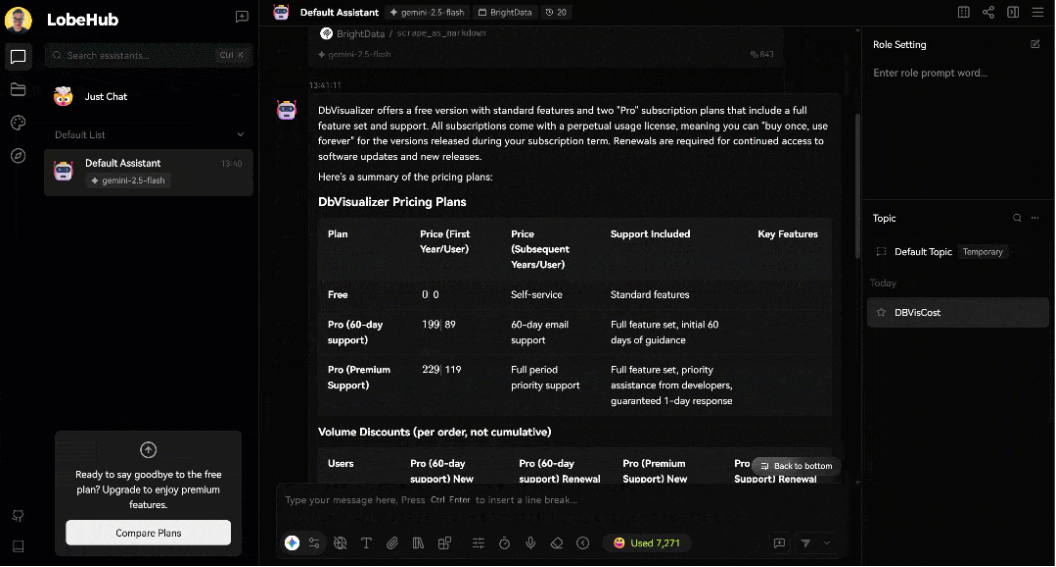The height and width of the screenshot is (567, 1056).
Task: Favorite the DBVisCost topic star
Action: (881, 313)
